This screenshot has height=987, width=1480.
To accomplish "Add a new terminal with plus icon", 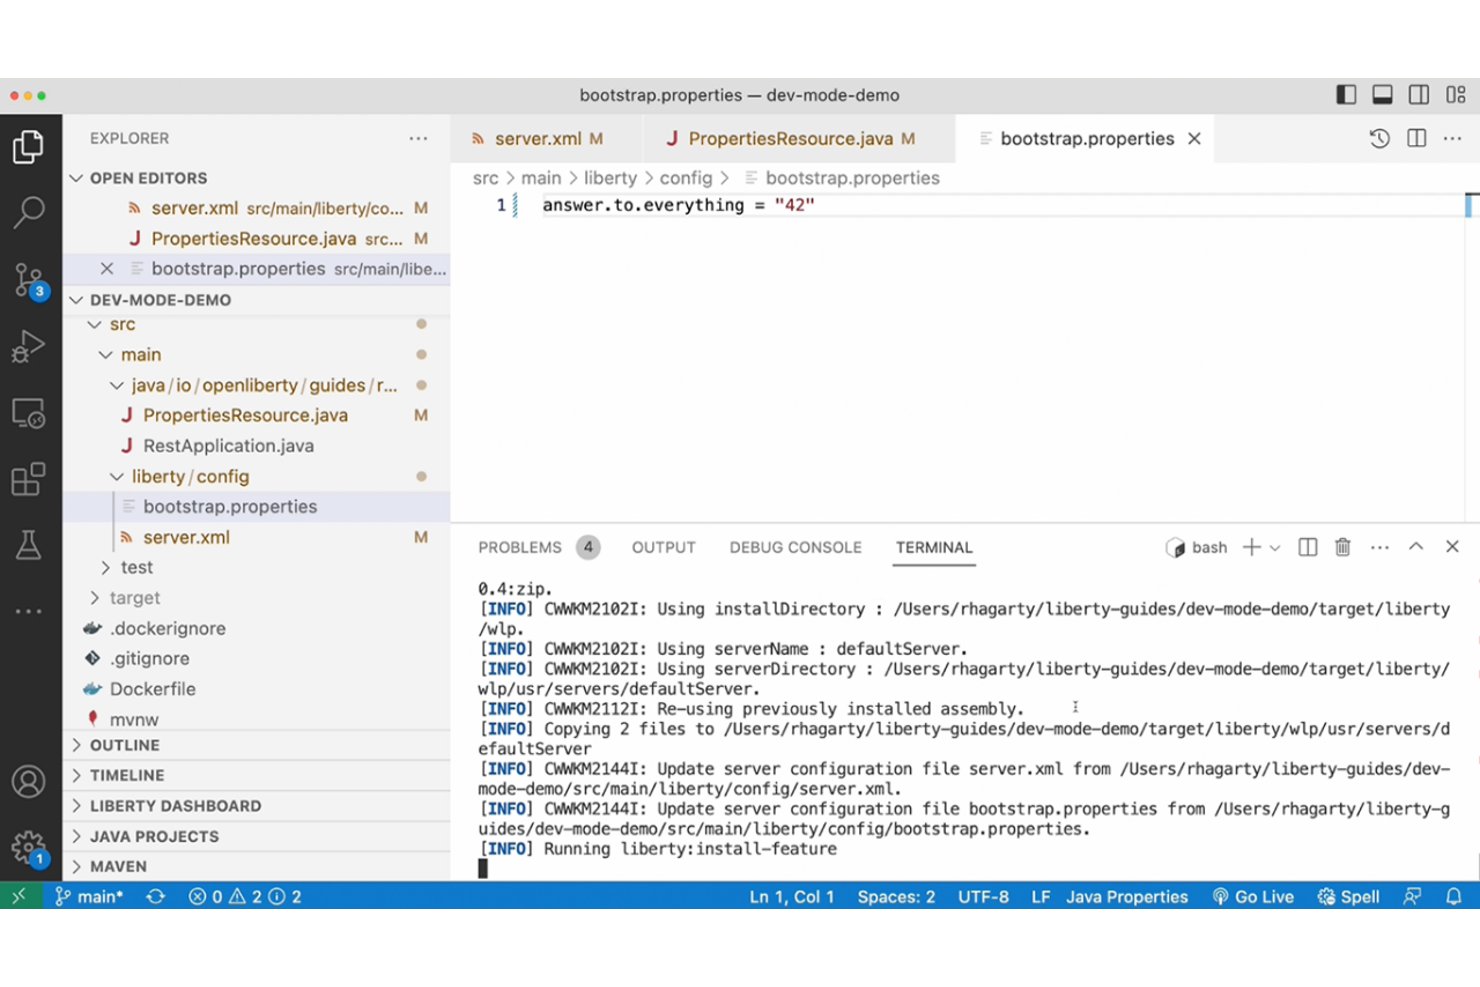I will (x=1251, y=547).
